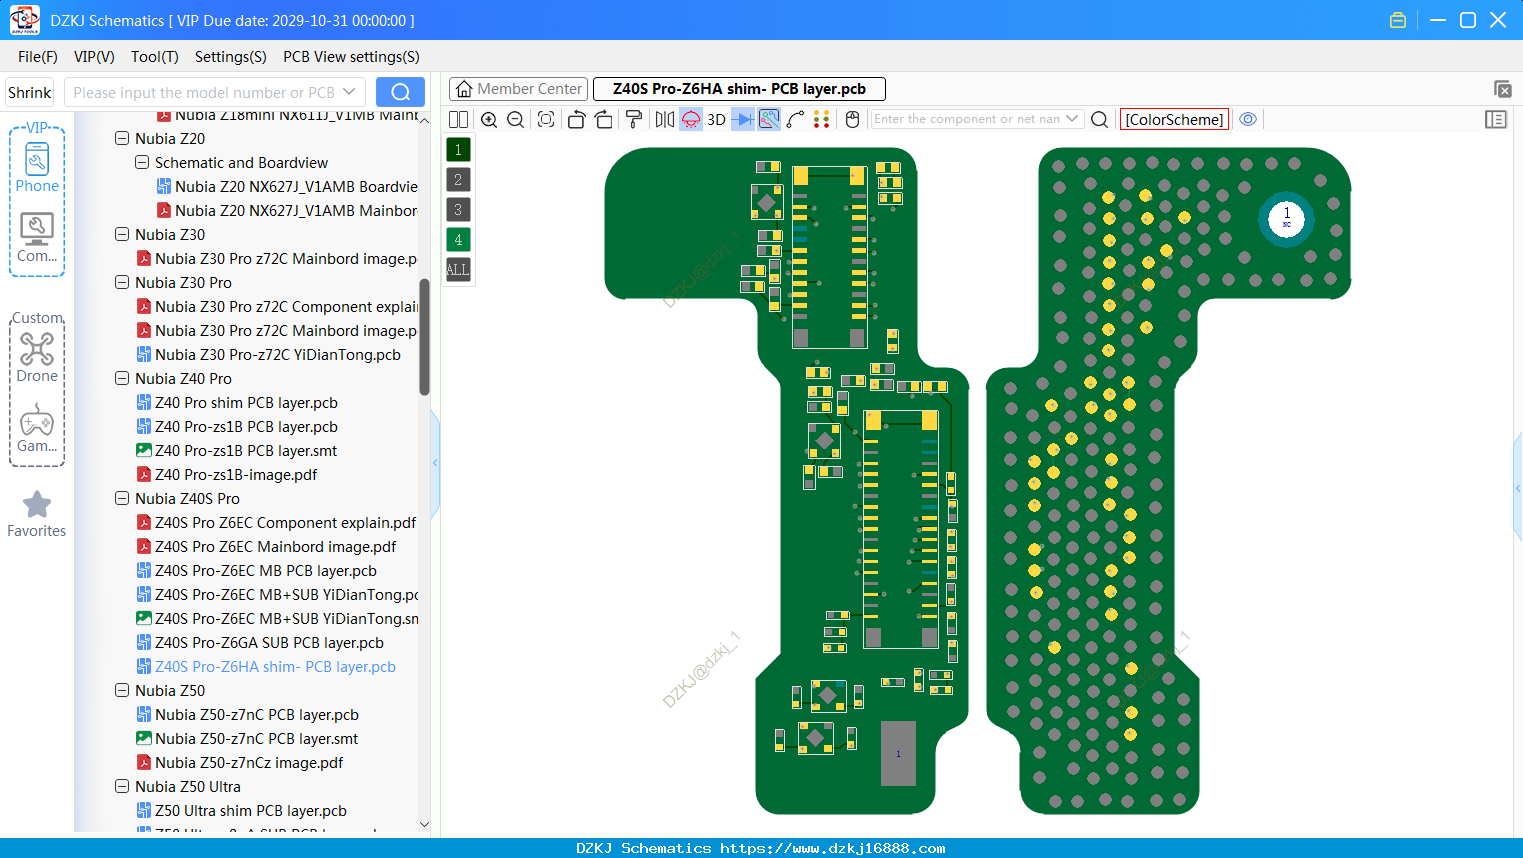The image size is (1523, 858).
Task: Open the component or net name dropdown
Action: [1072, 119]
